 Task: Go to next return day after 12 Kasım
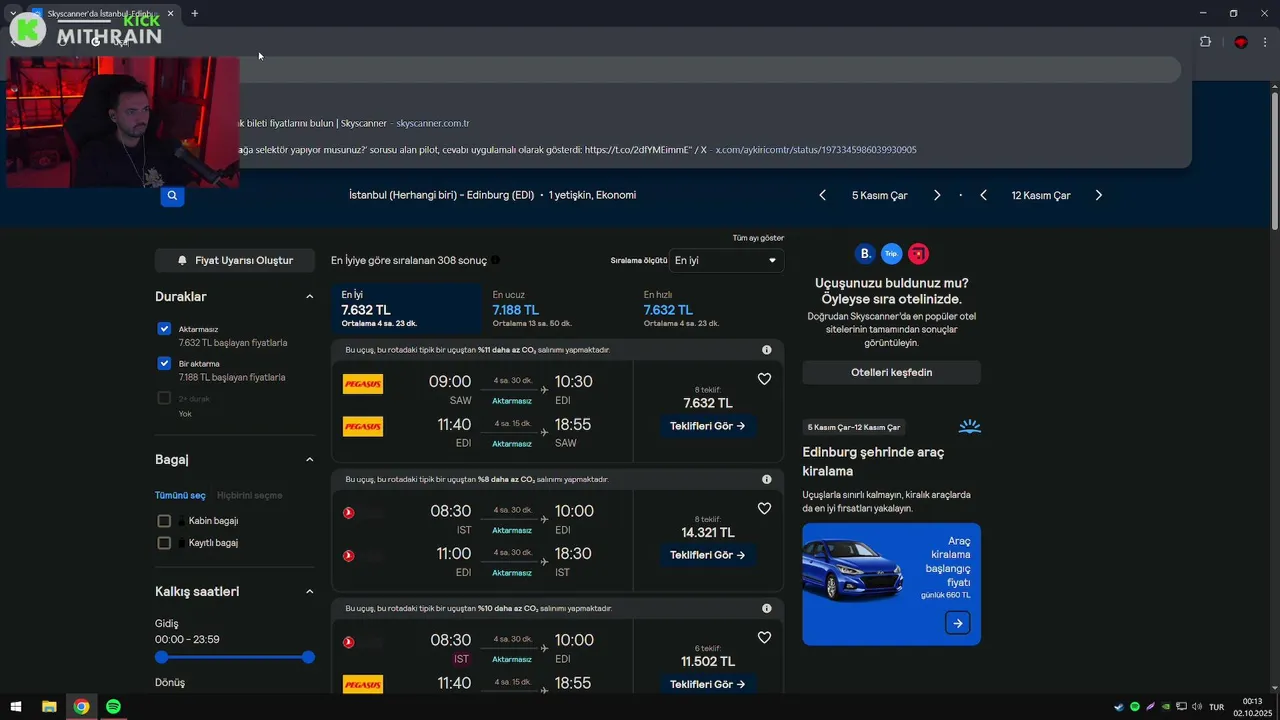pos(1098,195)
